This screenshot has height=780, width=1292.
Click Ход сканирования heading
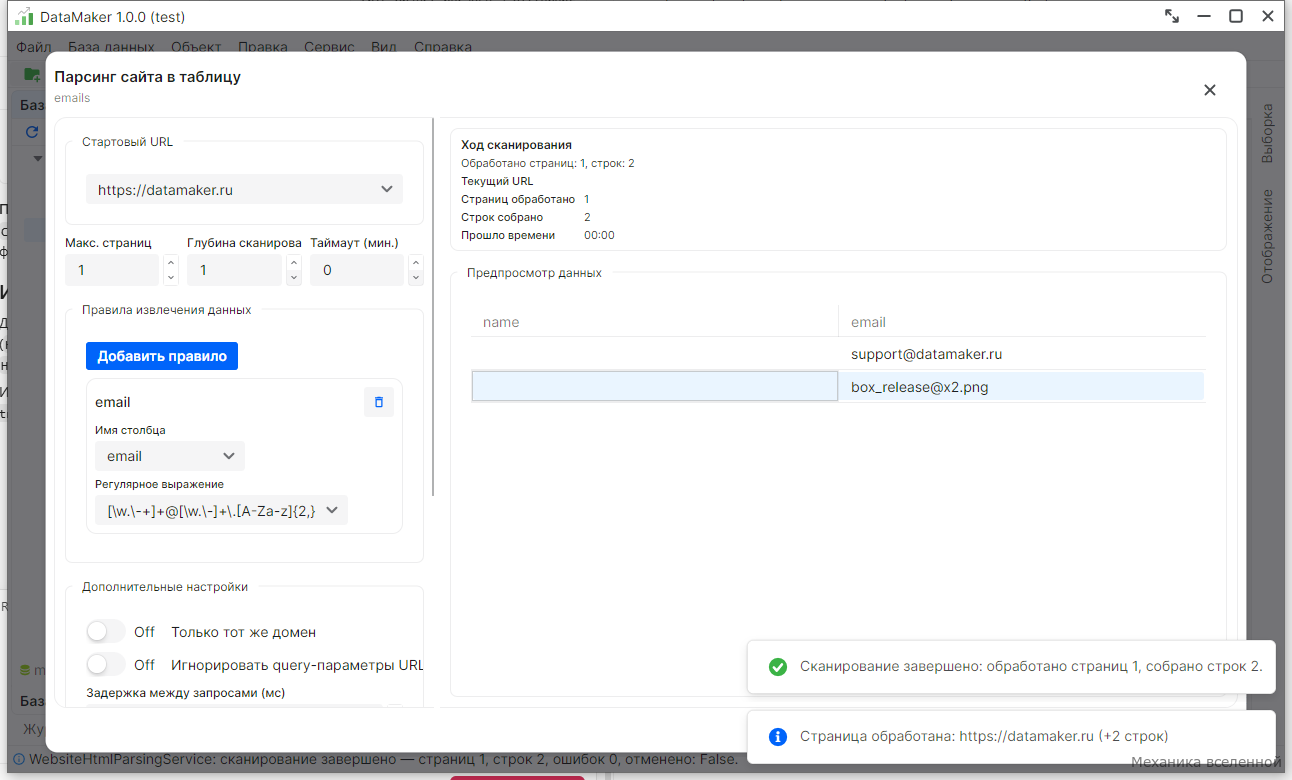click(x=516, y=145)
